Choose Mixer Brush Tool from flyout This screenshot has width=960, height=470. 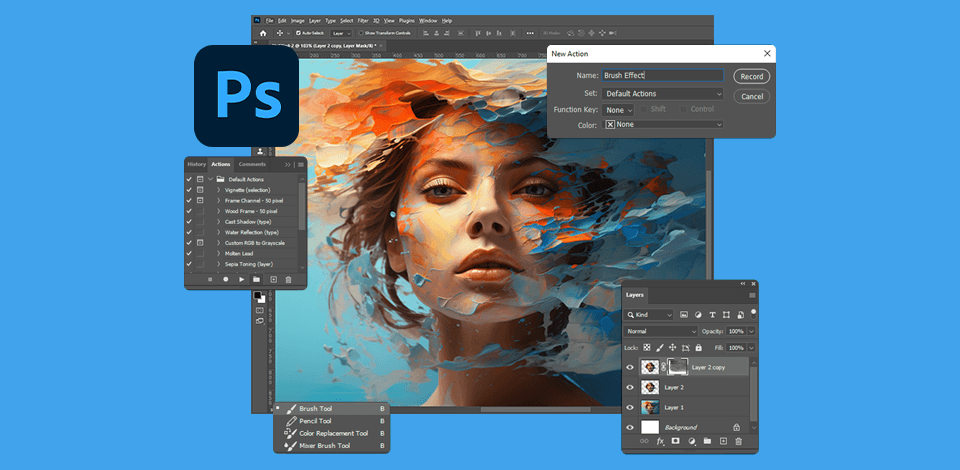[331, 446]
